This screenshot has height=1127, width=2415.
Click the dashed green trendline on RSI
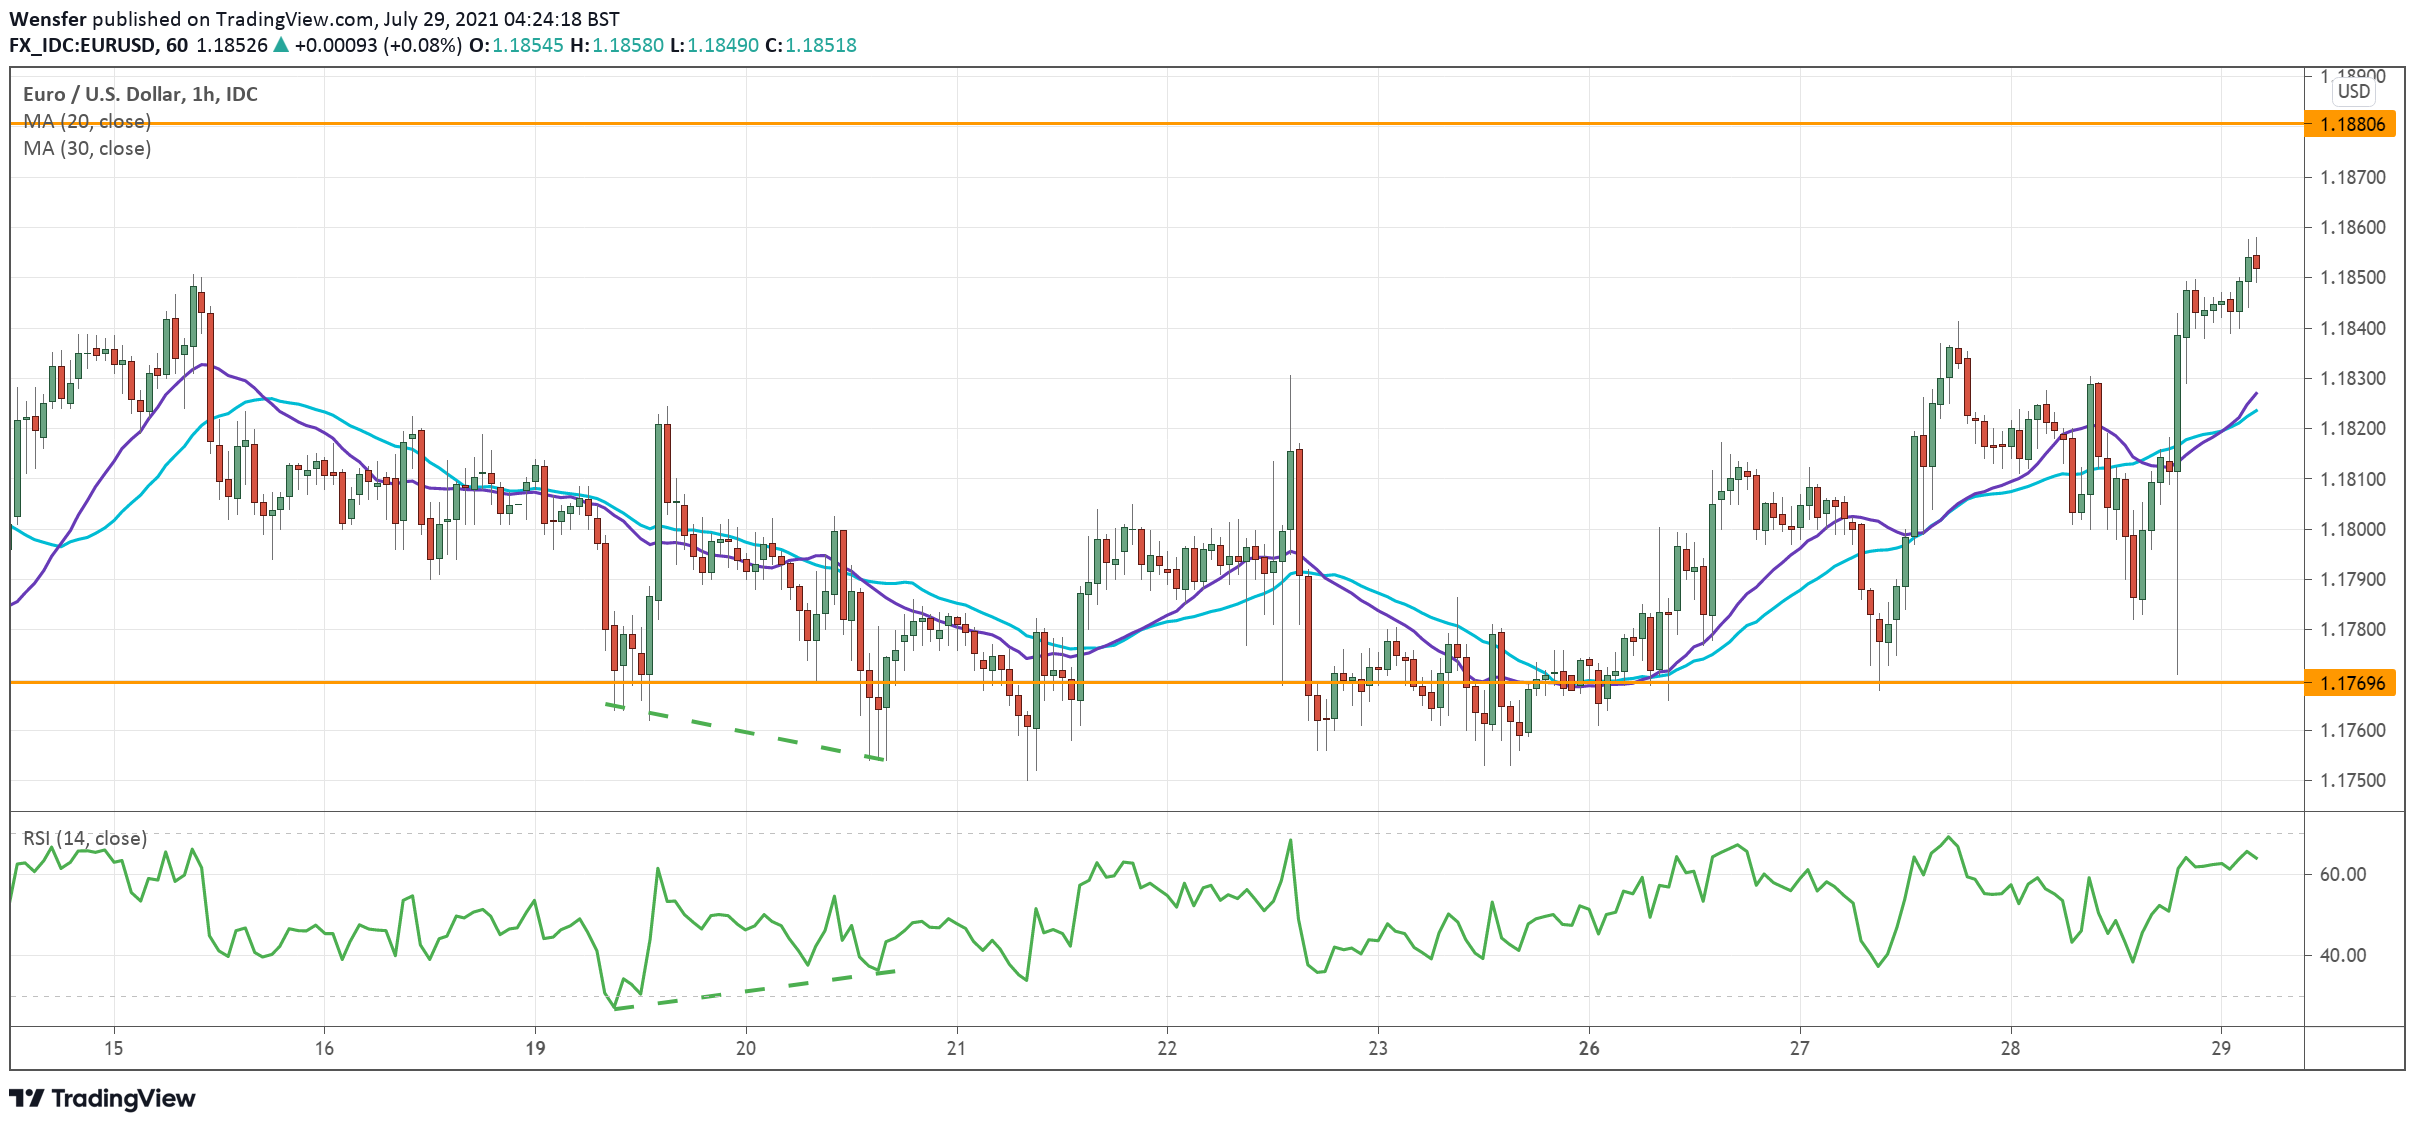(755, 990)
